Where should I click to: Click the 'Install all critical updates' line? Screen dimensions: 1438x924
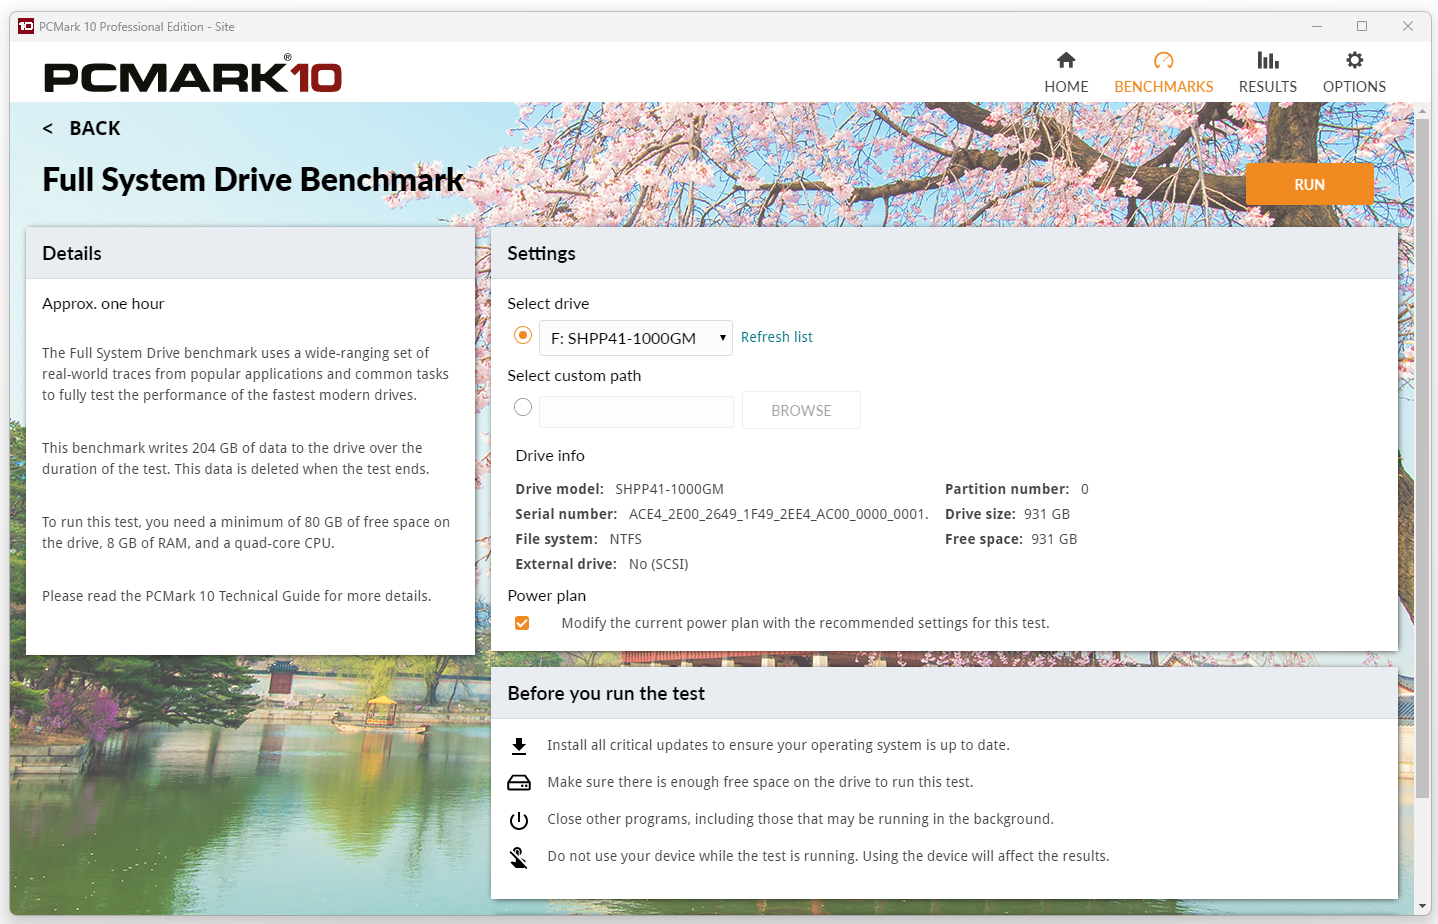778,745
